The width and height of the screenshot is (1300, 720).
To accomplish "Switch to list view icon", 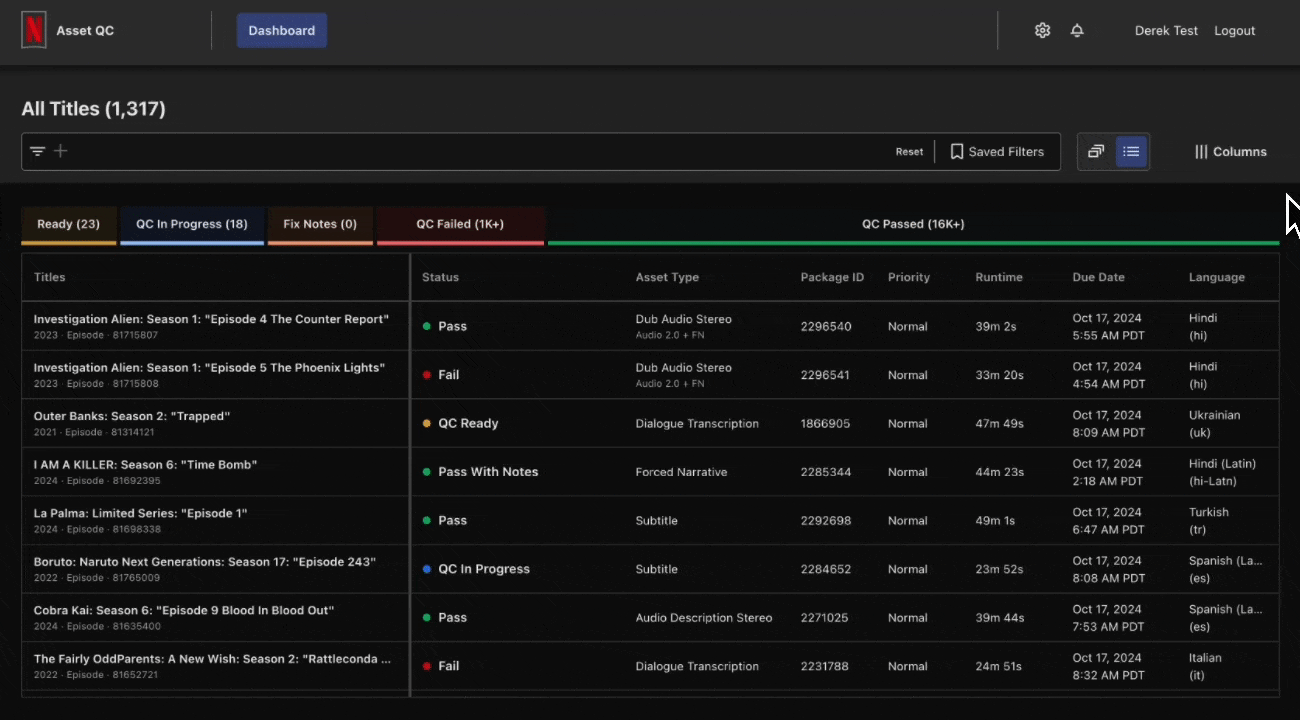I will [x=1131, y=151].
